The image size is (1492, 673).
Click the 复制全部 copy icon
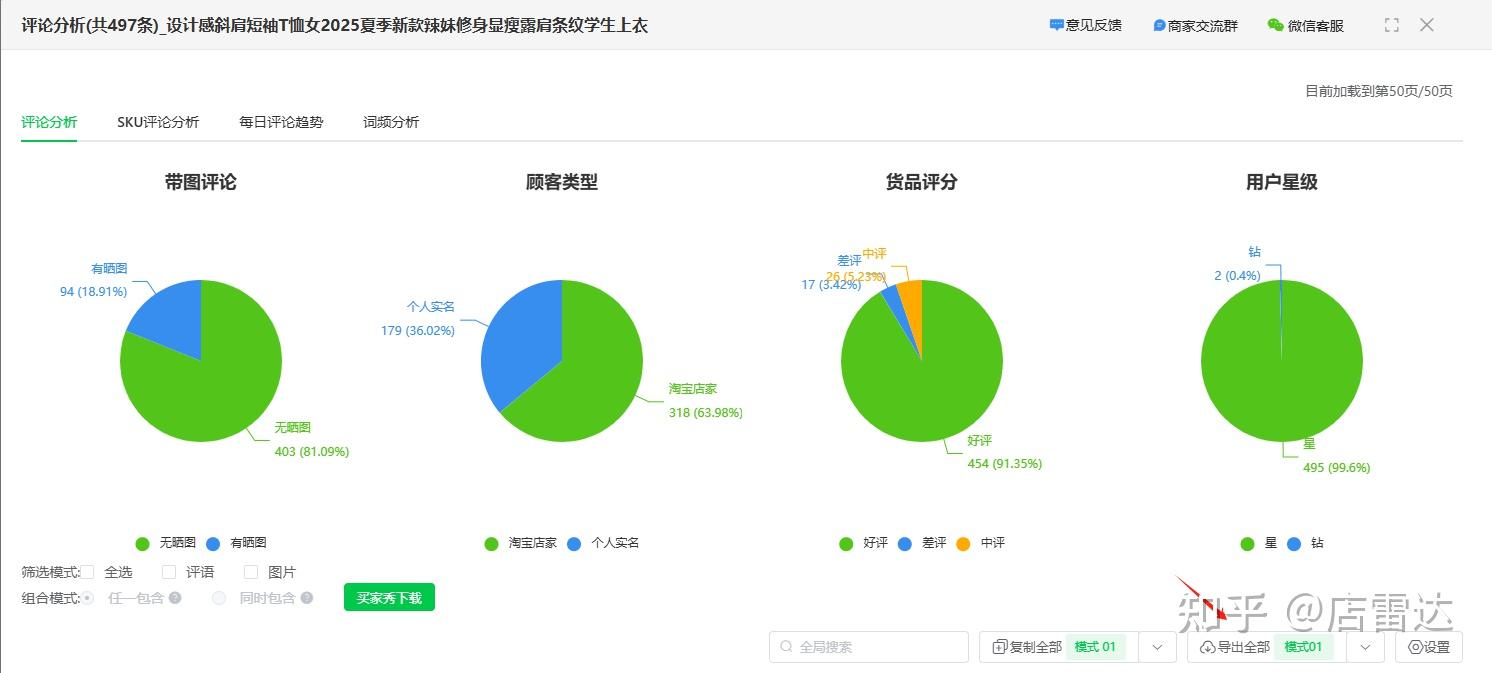click(x=999, y=647)
